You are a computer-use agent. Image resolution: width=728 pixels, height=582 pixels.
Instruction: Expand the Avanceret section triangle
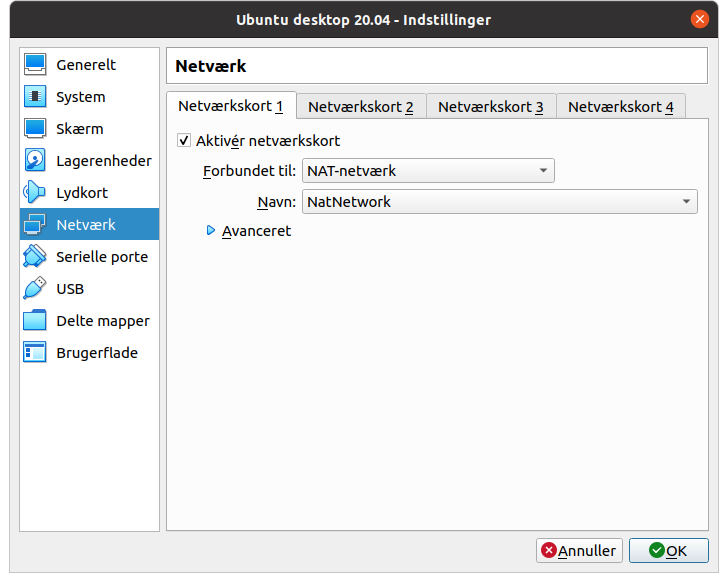point(211,230)
